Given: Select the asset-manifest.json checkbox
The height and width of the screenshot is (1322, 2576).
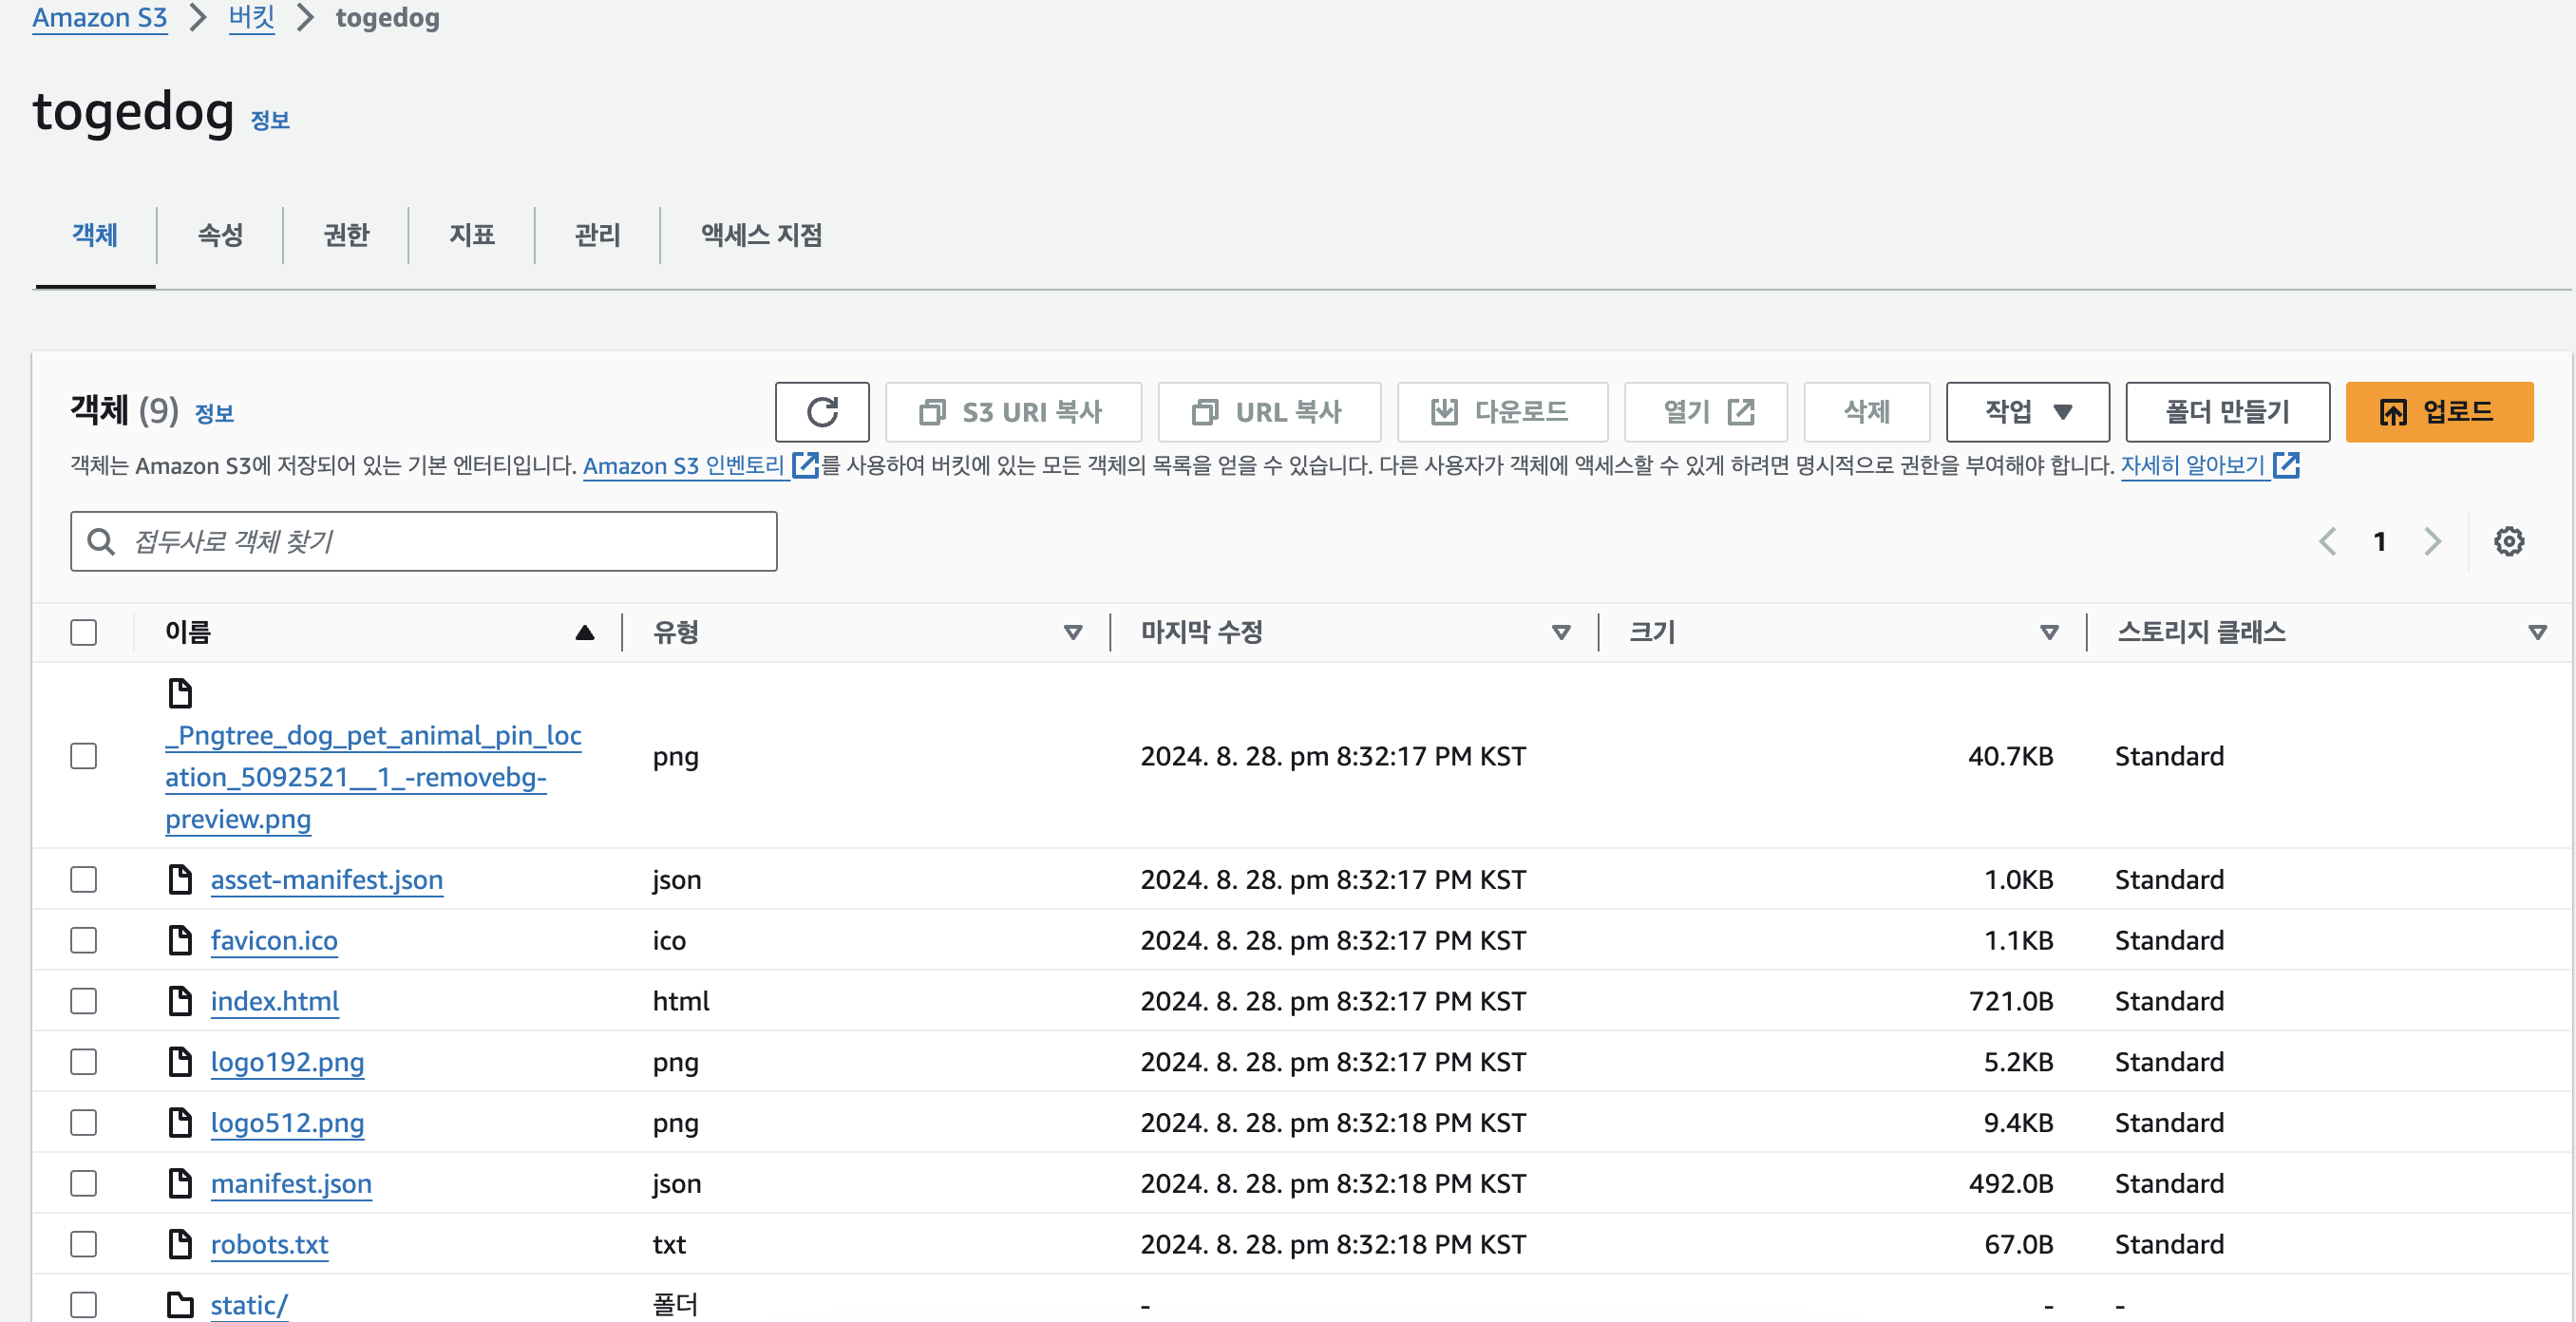Looking at the screenshot, I should click(84, 879).
